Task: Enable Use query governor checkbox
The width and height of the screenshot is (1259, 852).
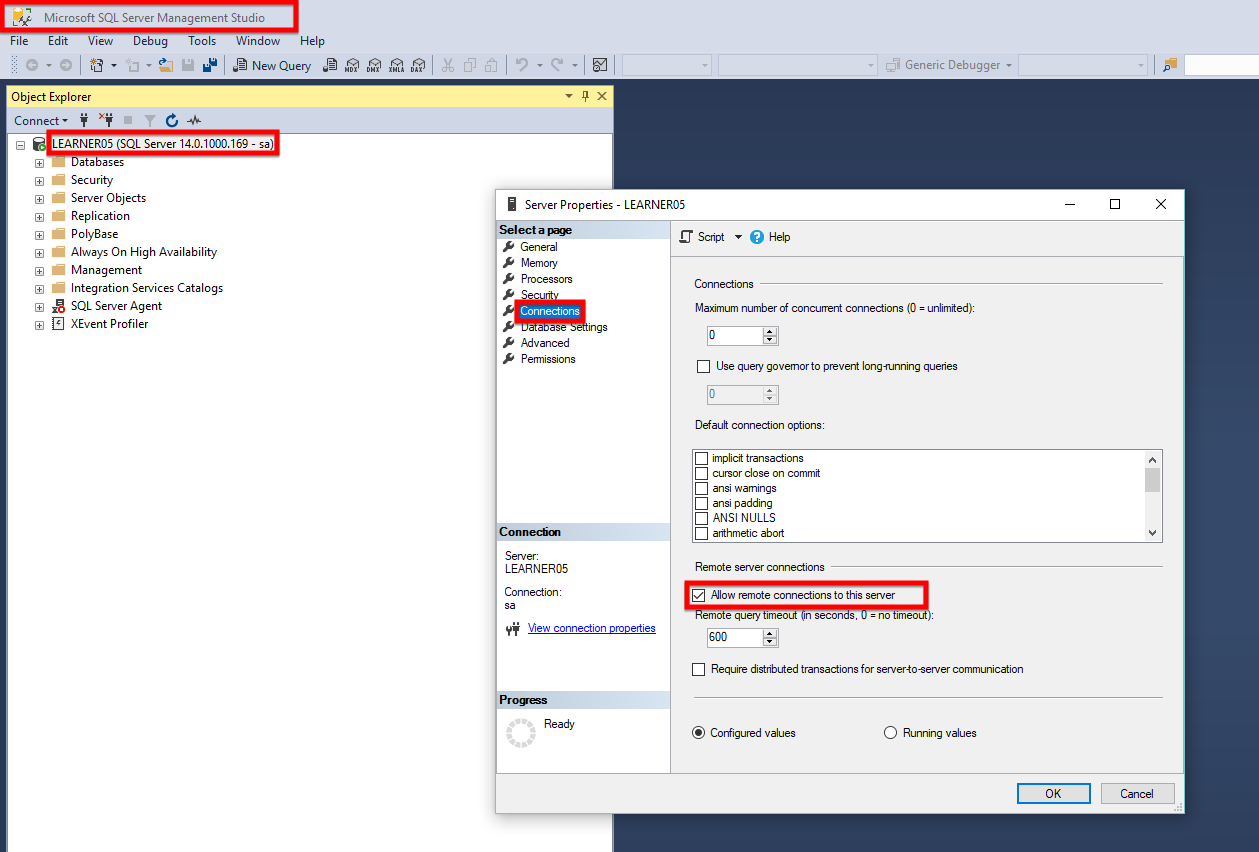Action: click(702, 366)
